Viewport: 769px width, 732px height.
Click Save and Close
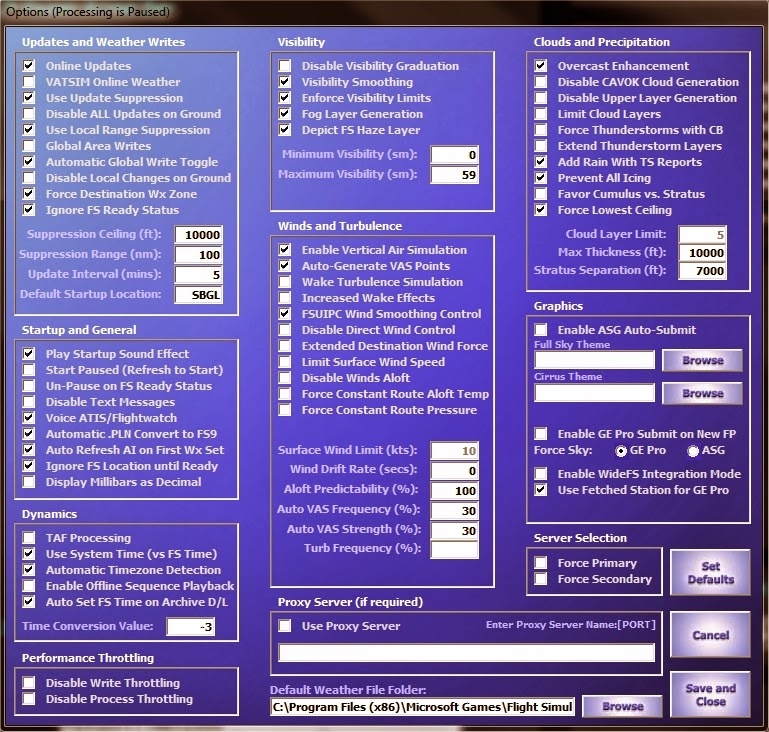point(710,695)
